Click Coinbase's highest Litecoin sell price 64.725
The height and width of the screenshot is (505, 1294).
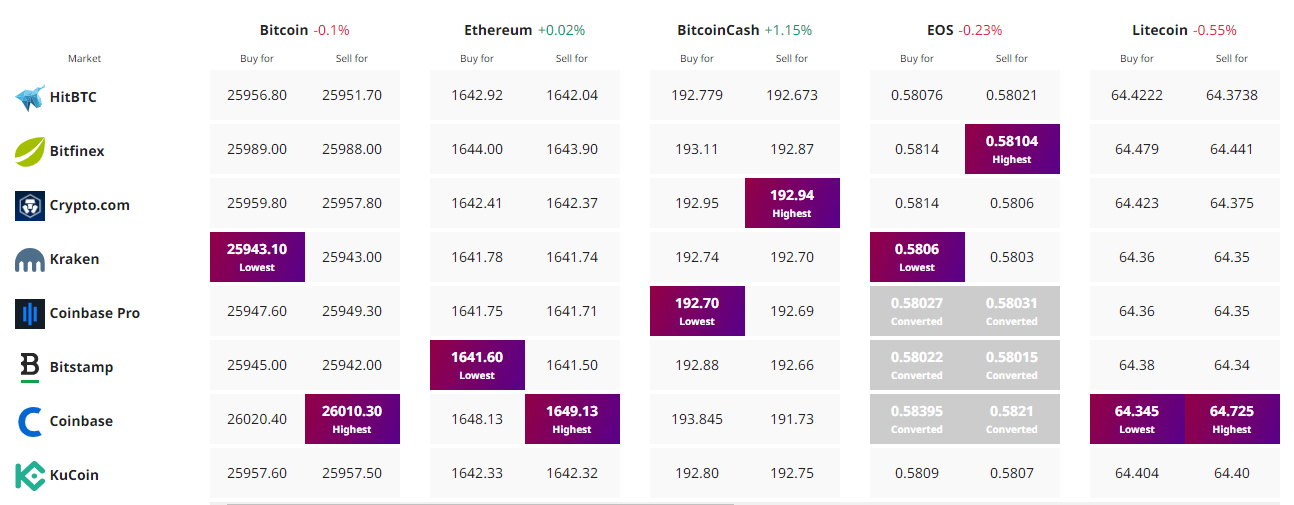click(1232, 419)
